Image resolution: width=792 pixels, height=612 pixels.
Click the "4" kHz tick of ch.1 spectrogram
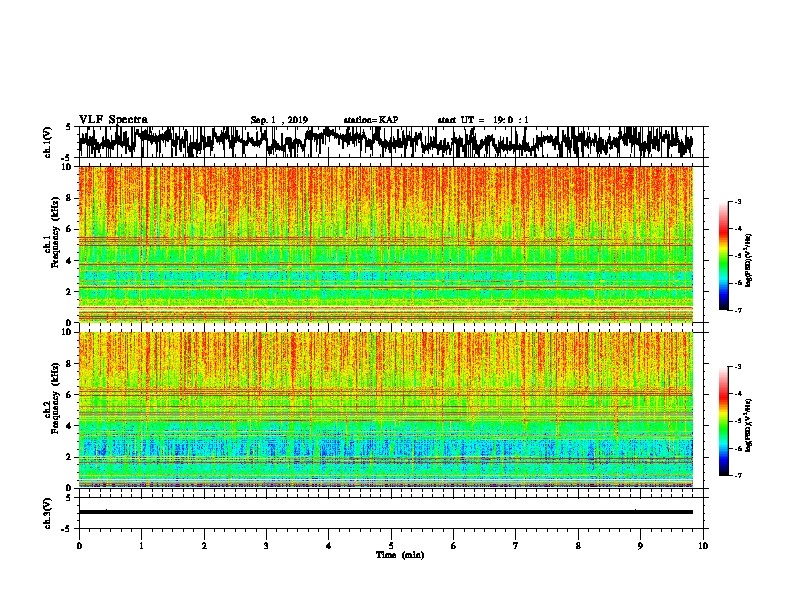(x=69, y=261)
